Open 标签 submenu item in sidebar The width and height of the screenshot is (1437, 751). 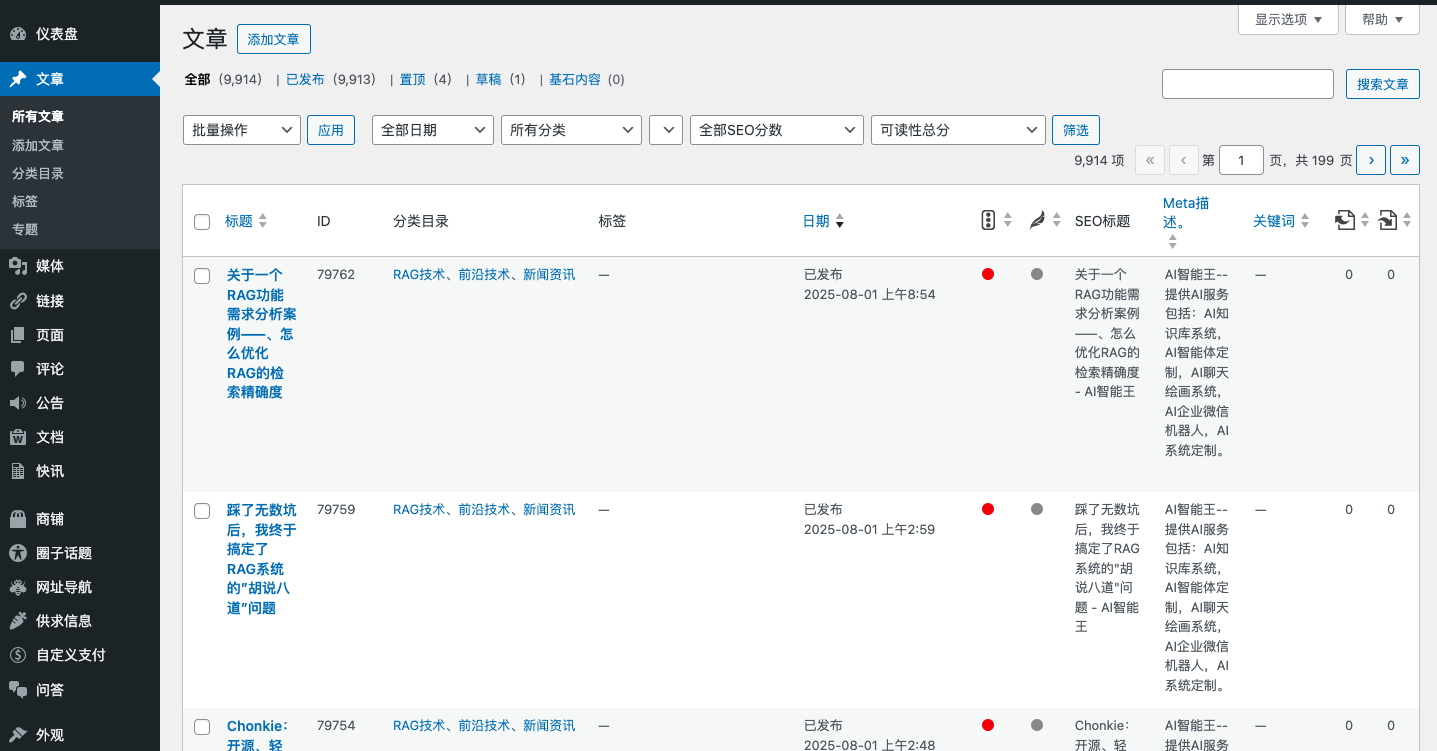click(25, 201)
